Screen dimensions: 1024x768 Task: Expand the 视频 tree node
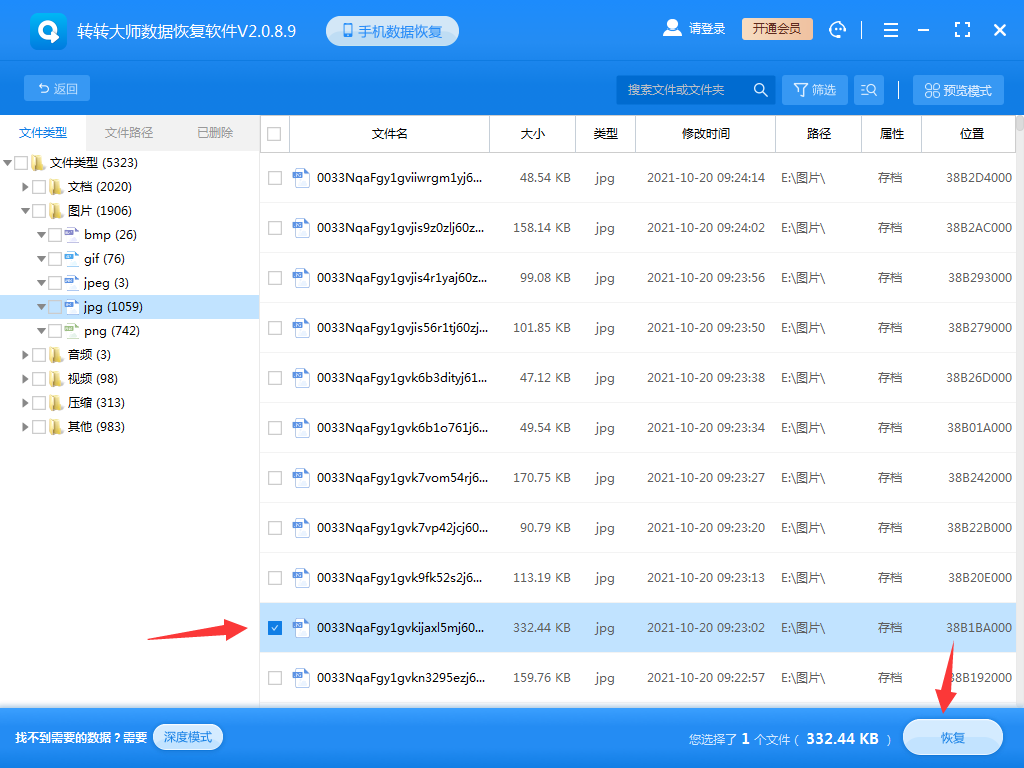point(25,379)
